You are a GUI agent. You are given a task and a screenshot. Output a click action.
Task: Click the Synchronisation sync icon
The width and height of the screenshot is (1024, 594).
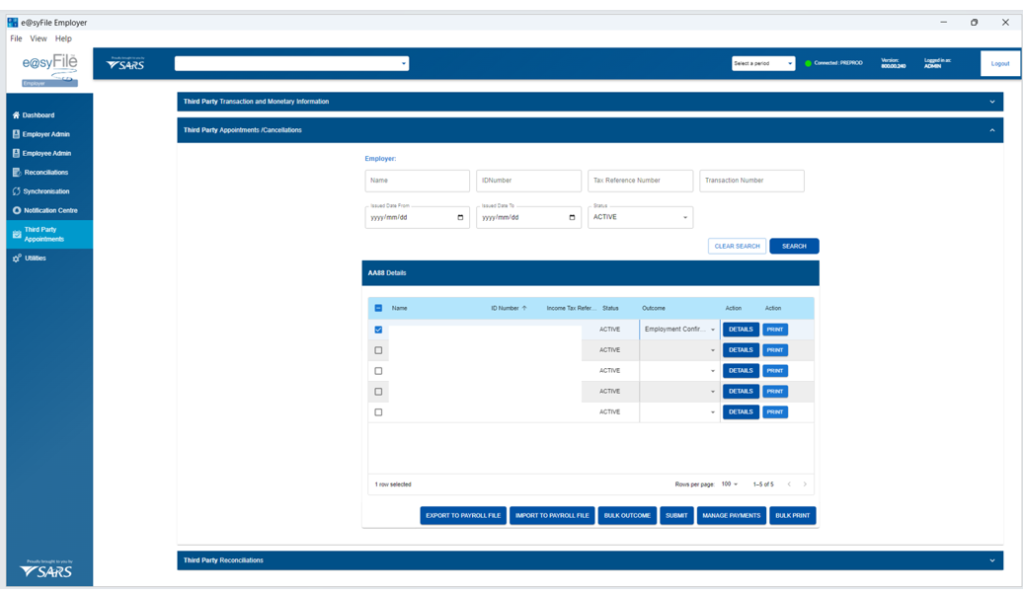tap(16, 191)
